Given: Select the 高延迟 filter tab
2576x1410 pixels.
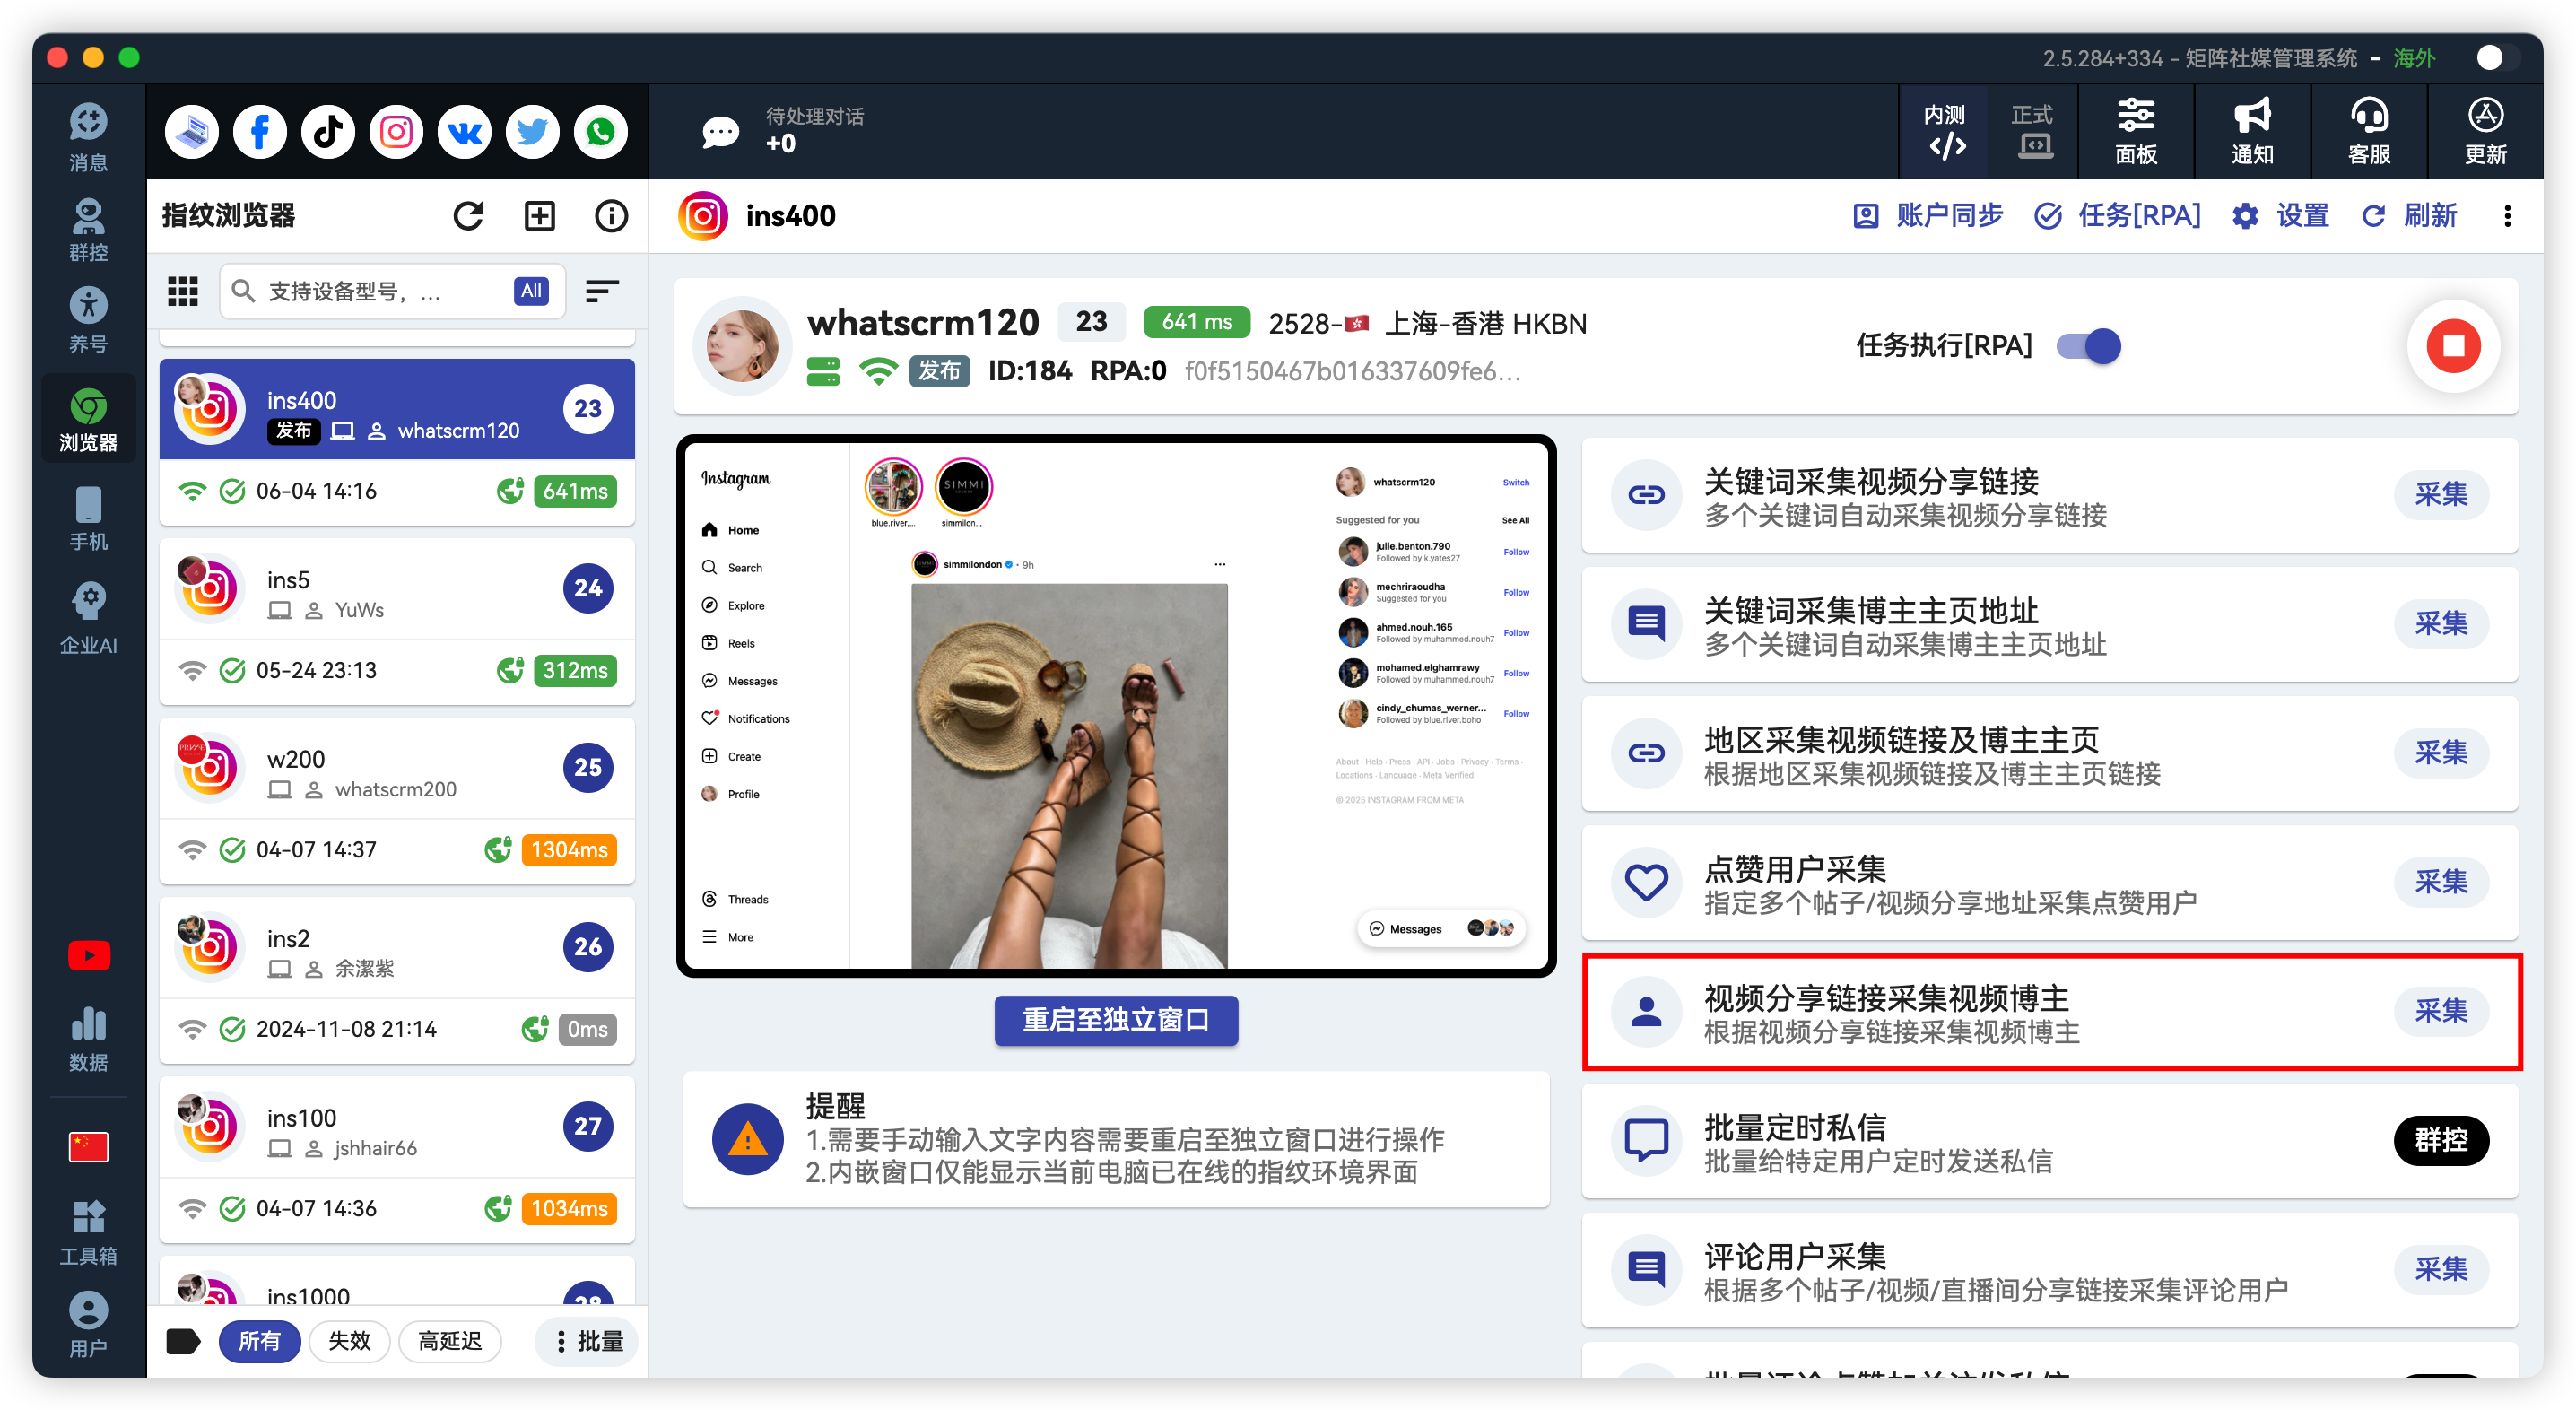Looking at the screenshot, I should pos(450,1341).
